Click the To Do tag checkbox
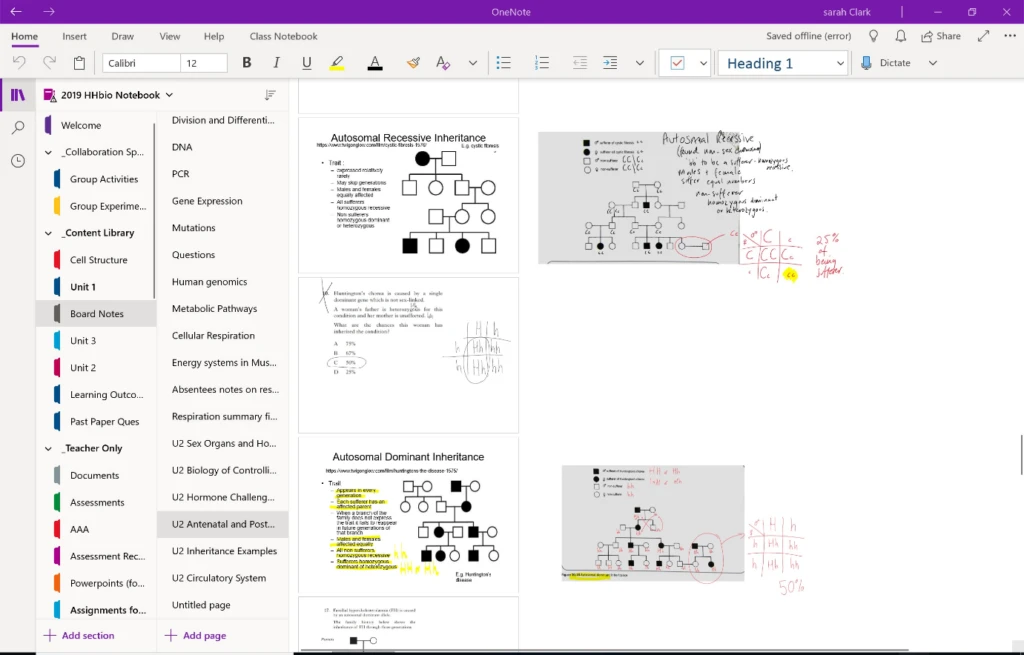Screen dimensions: 1024x655 [677, 63]
